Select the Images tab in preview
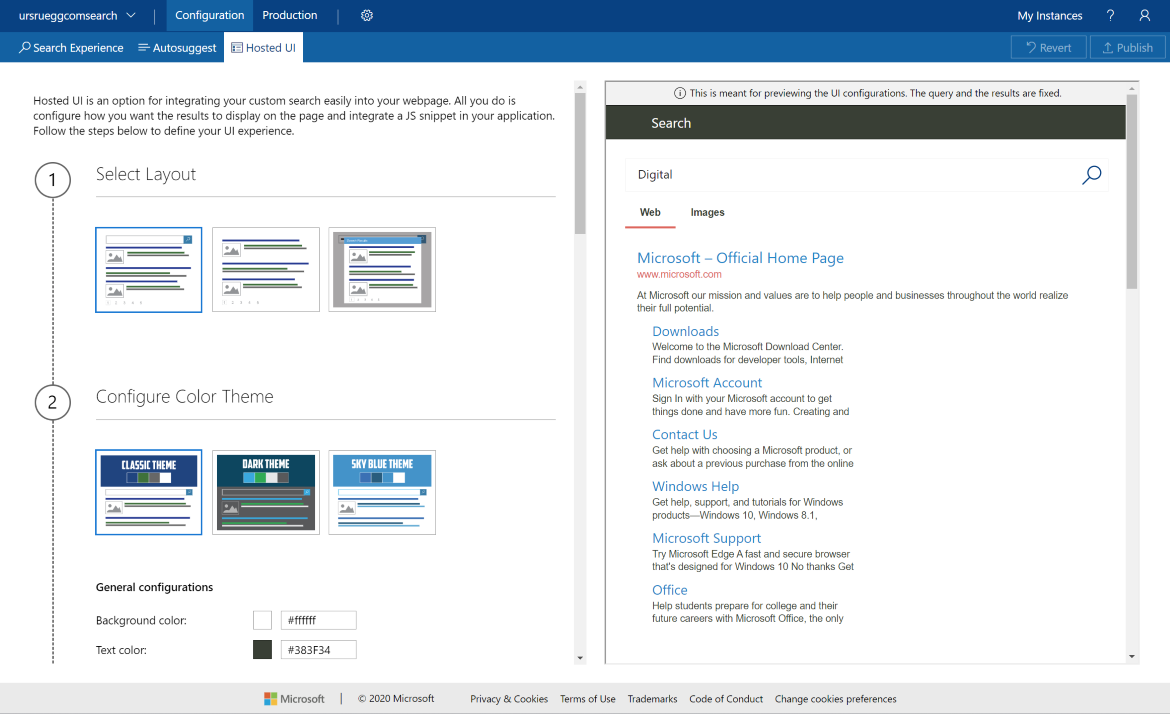 click(707, 213)
